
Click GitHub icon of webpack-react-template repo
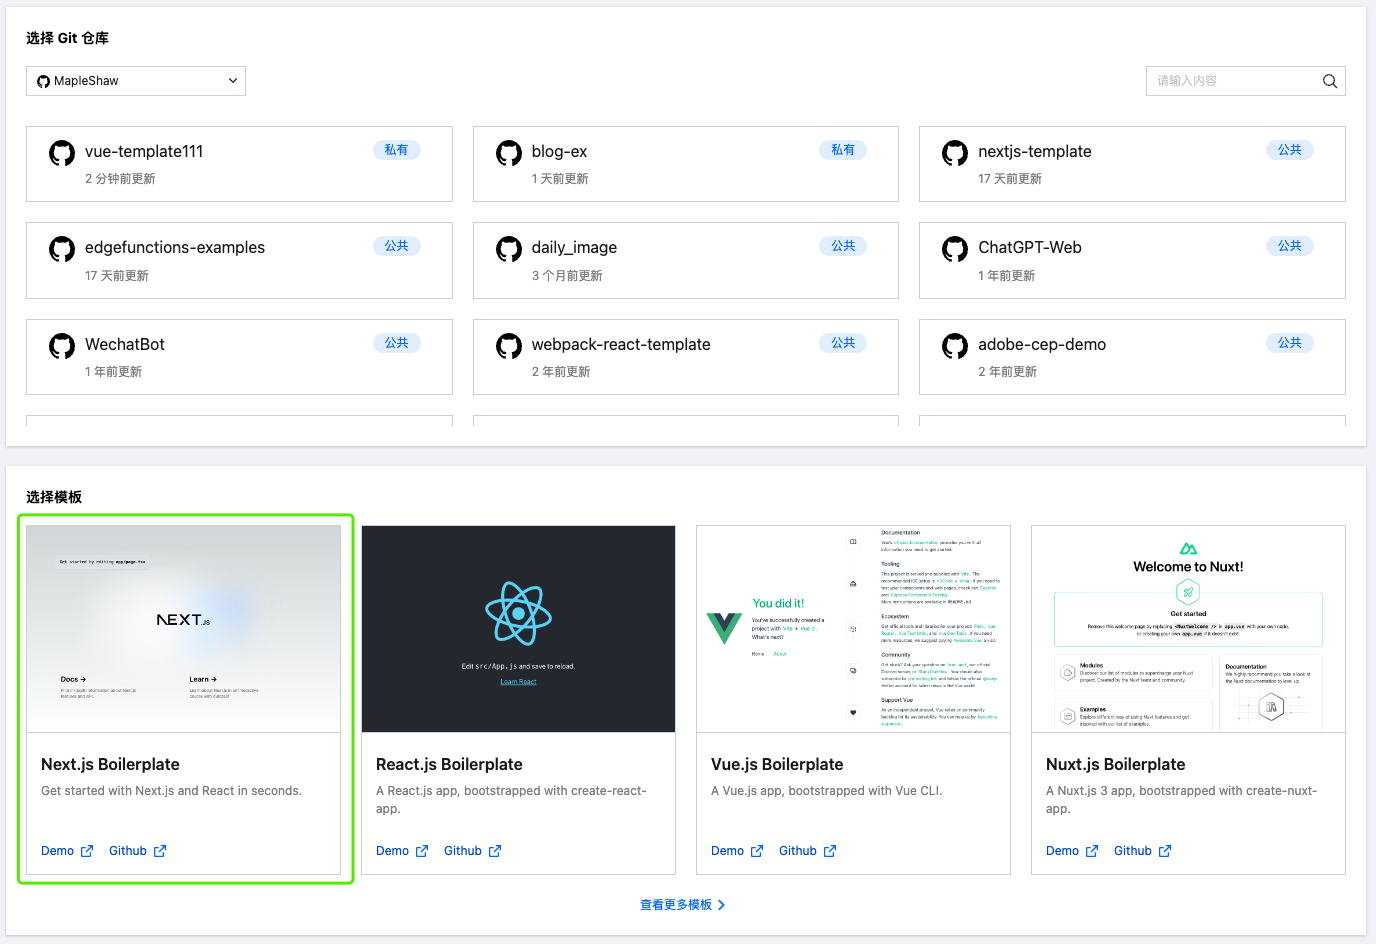point(509,346)
